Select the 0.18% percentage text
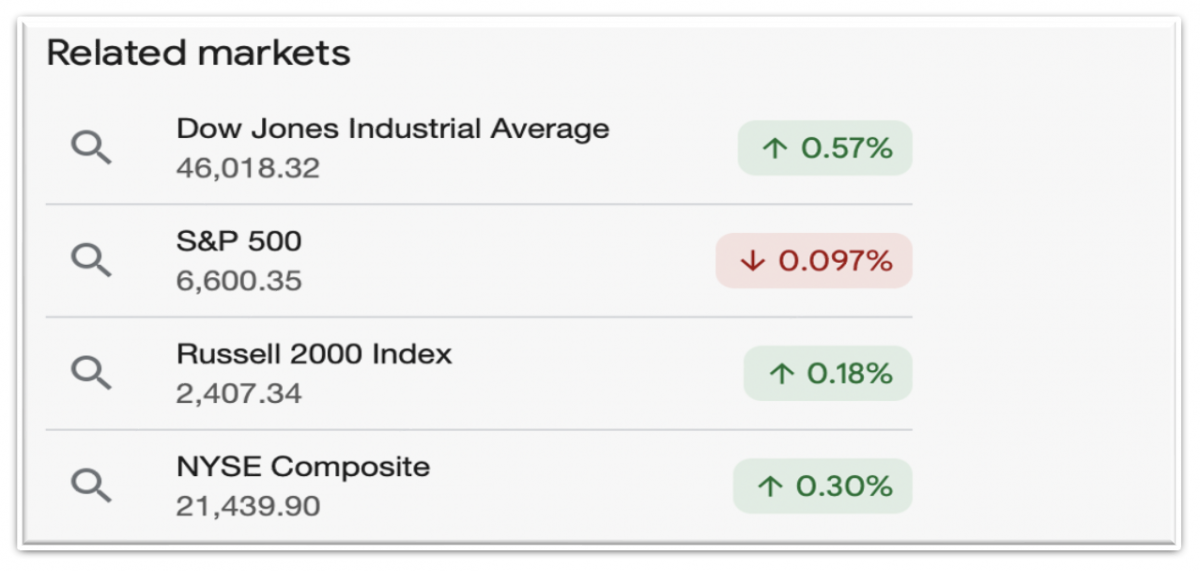1200x571 pixels. [x=849, y=374]
